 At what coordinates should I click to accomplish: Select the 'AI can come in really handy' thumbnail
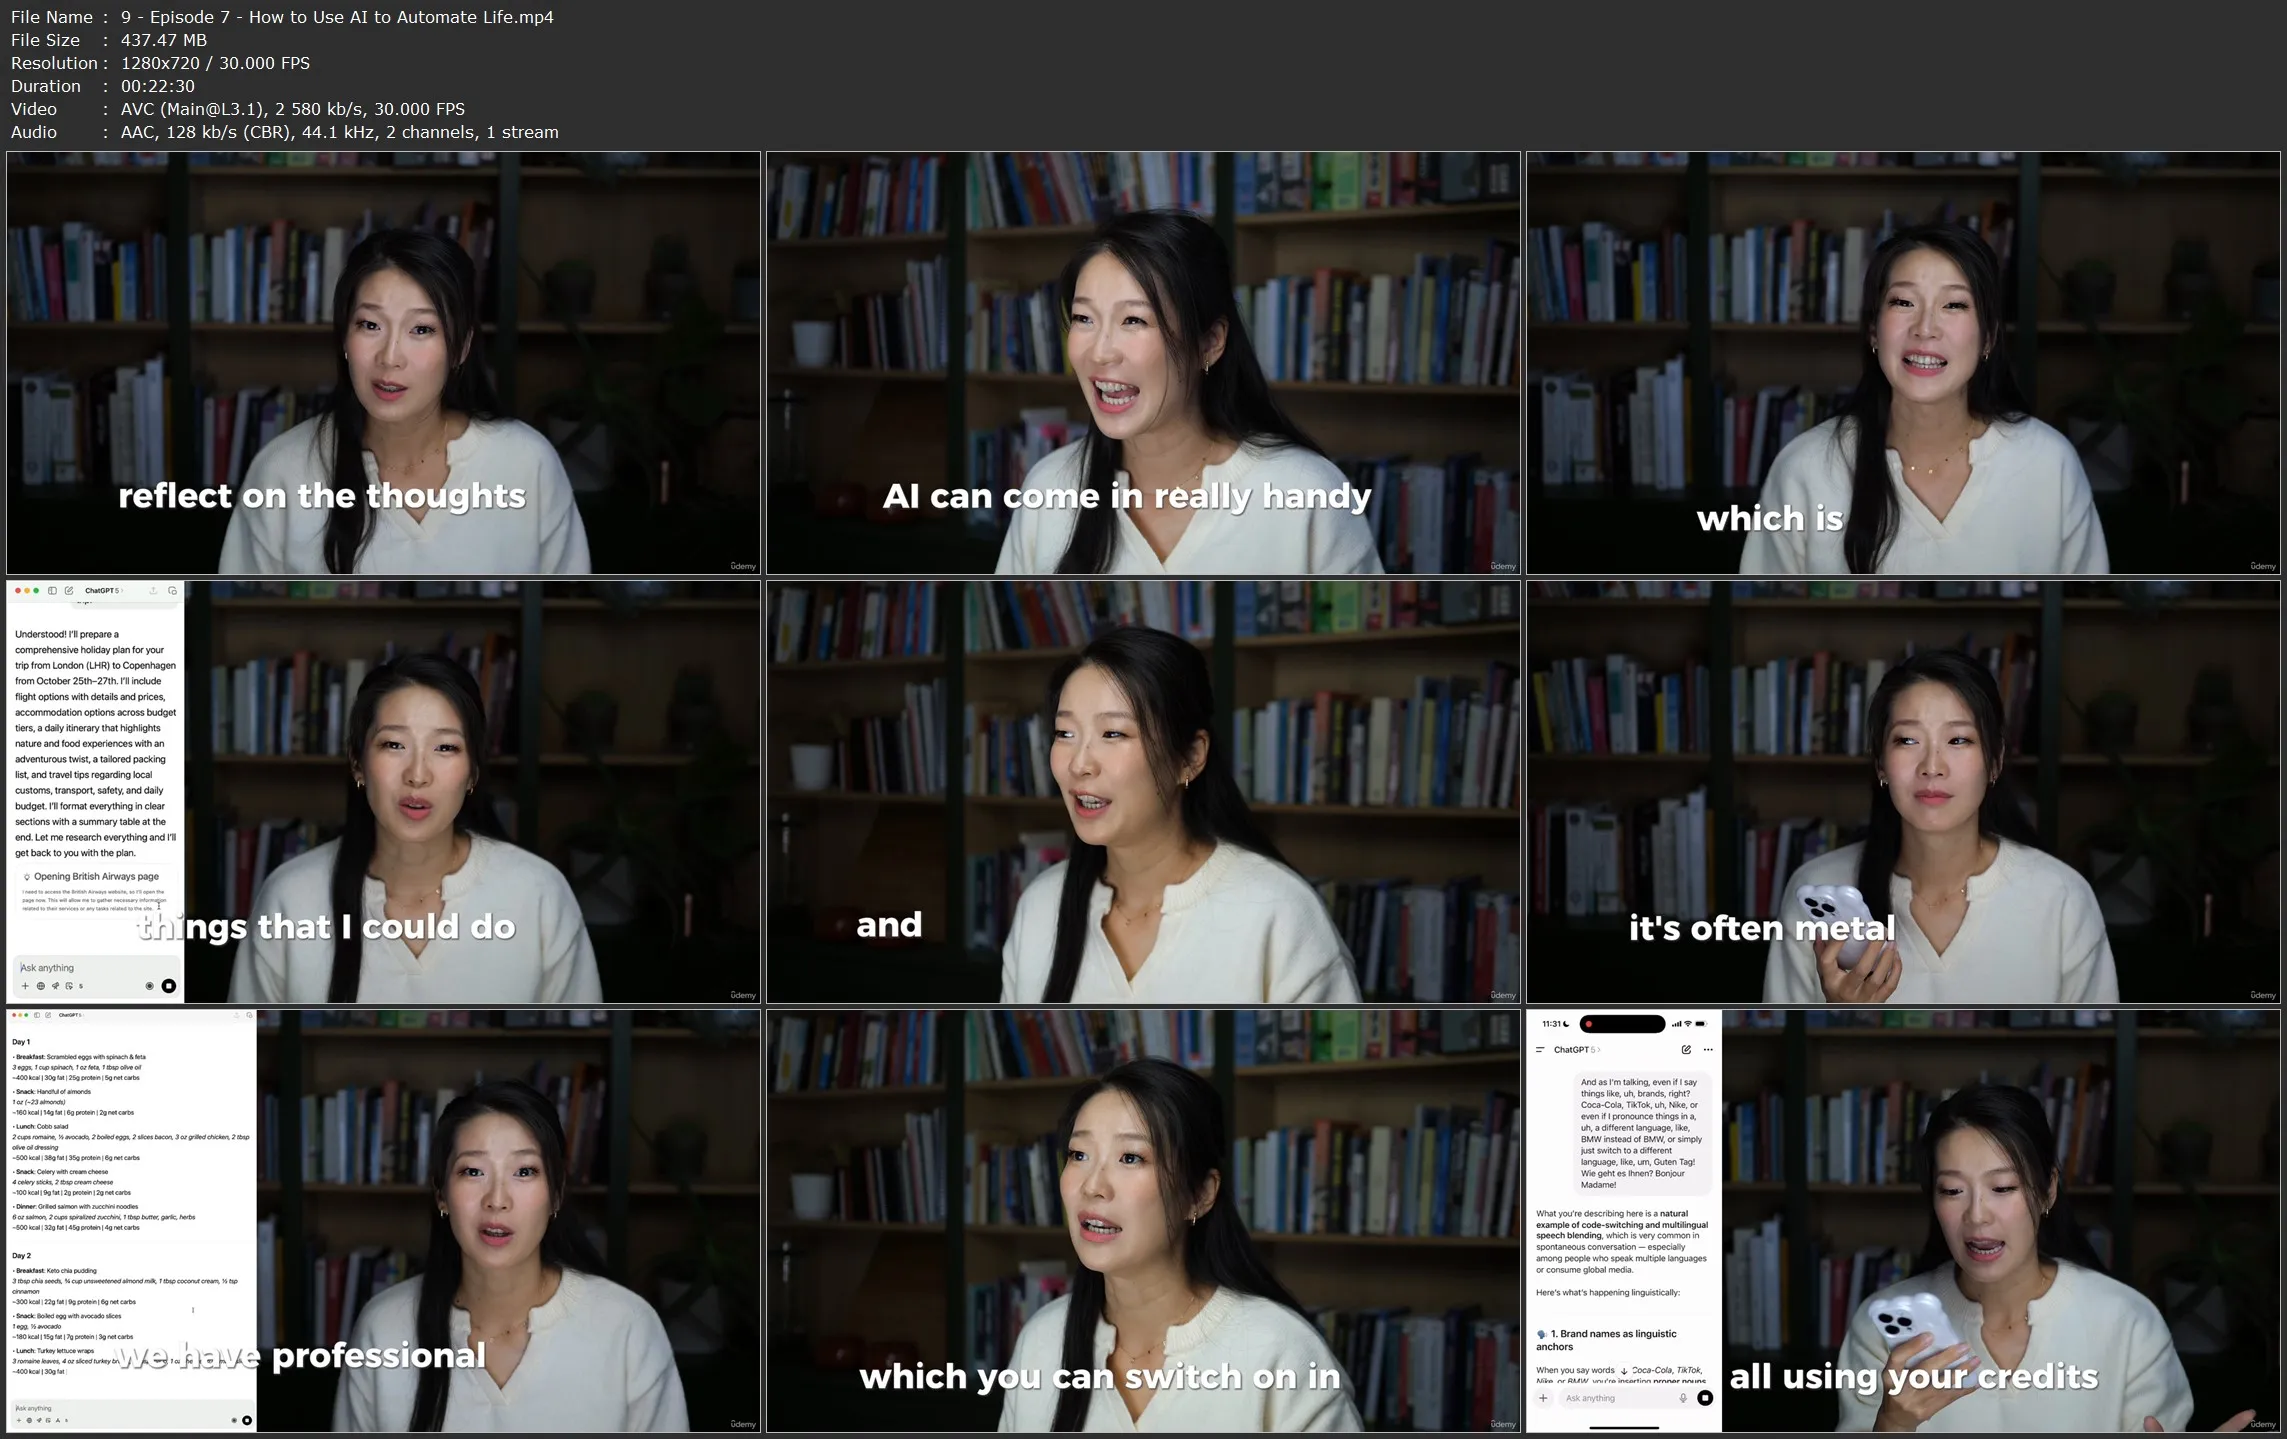point(1143,363)
